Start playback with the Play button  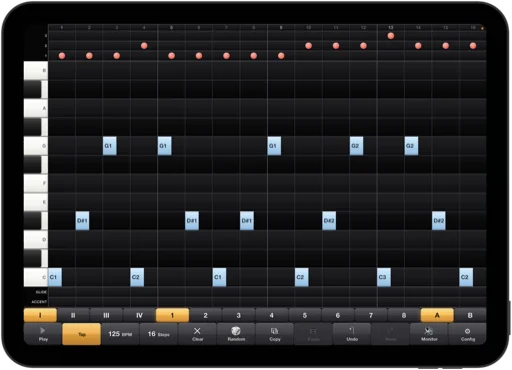tap(43, 334)
